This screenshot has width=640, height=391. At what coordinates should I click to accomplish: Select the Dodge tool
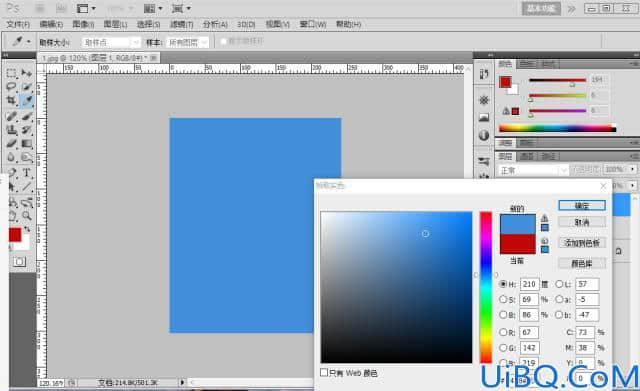[x=27, y=158]
